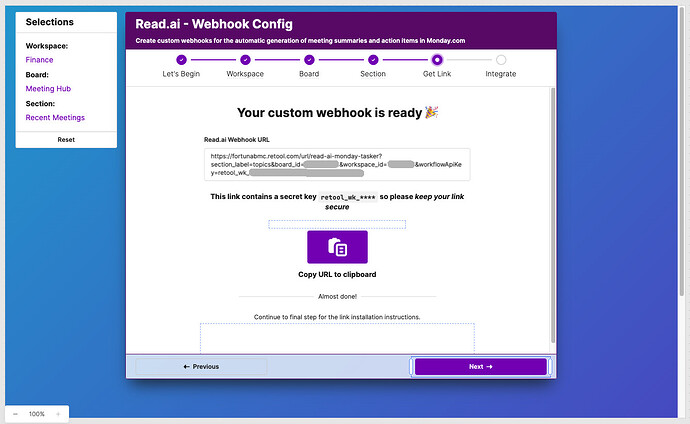Zoom in with the plus icon
690x424 pixels.
pos(58,414)
